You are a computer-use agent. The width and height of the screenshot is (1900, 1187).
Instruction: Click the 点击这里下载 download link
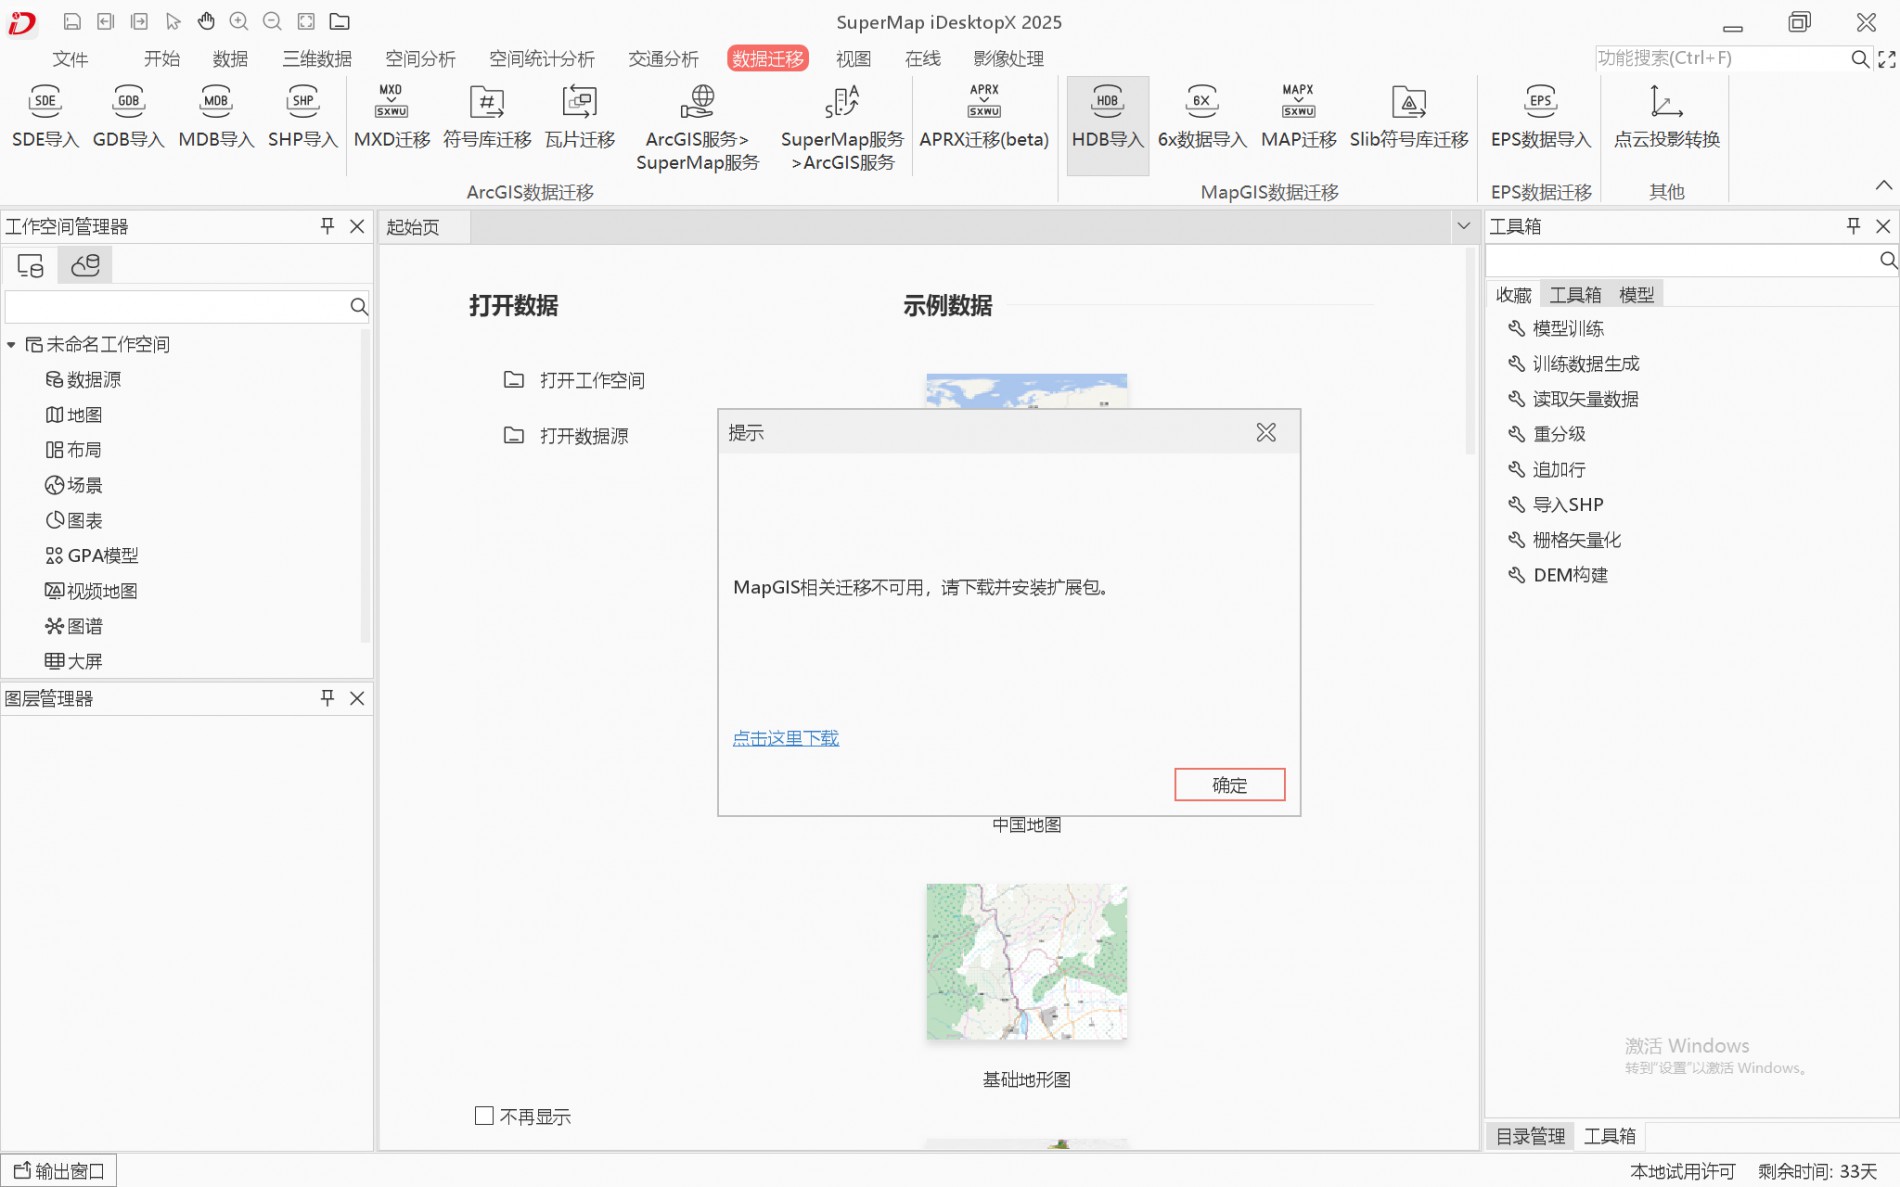coord(785,738)
